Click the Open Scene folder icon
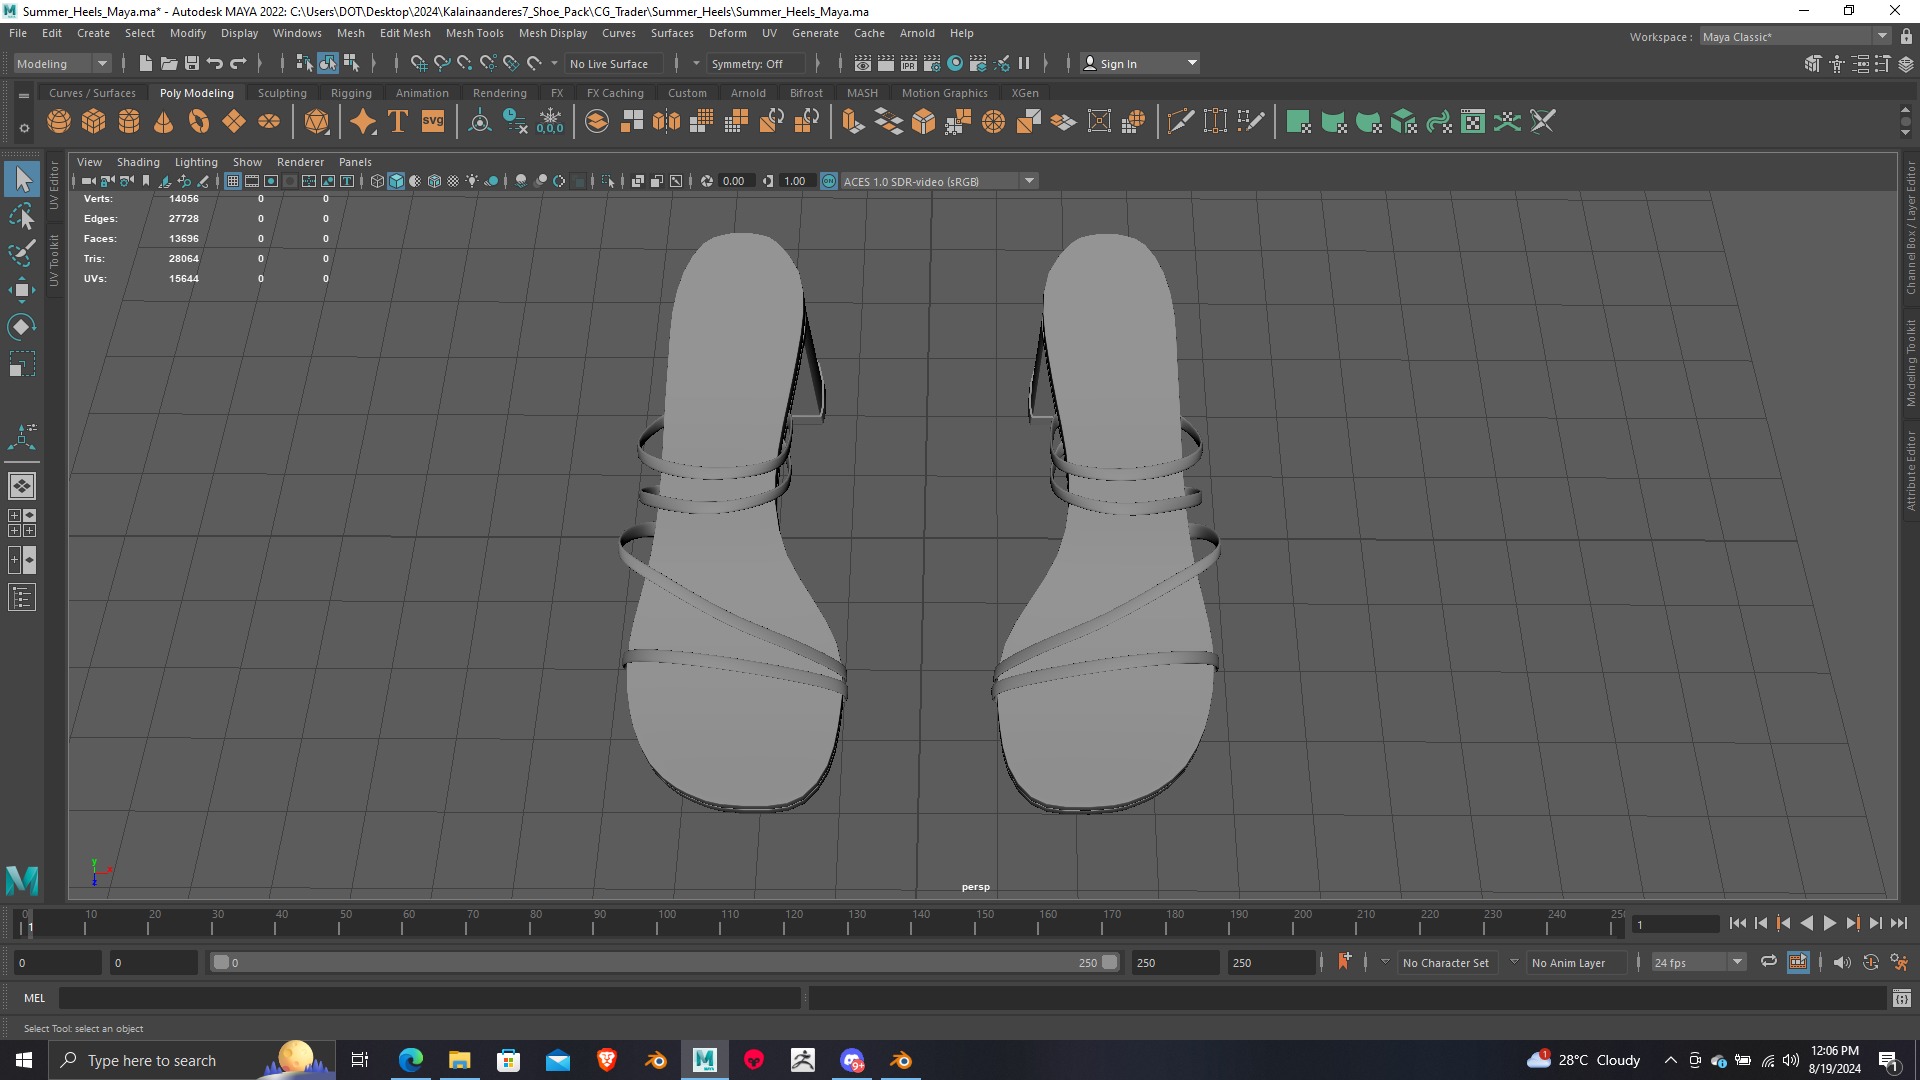 [x=169, y=63]
